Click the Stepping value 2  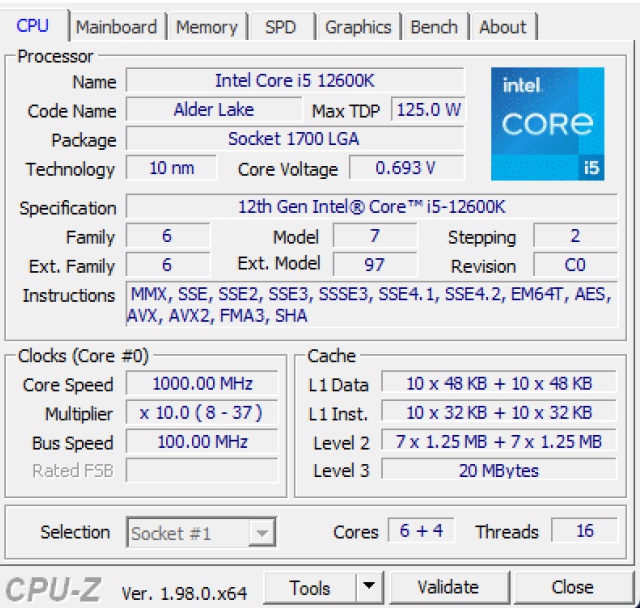click(576, 235)
